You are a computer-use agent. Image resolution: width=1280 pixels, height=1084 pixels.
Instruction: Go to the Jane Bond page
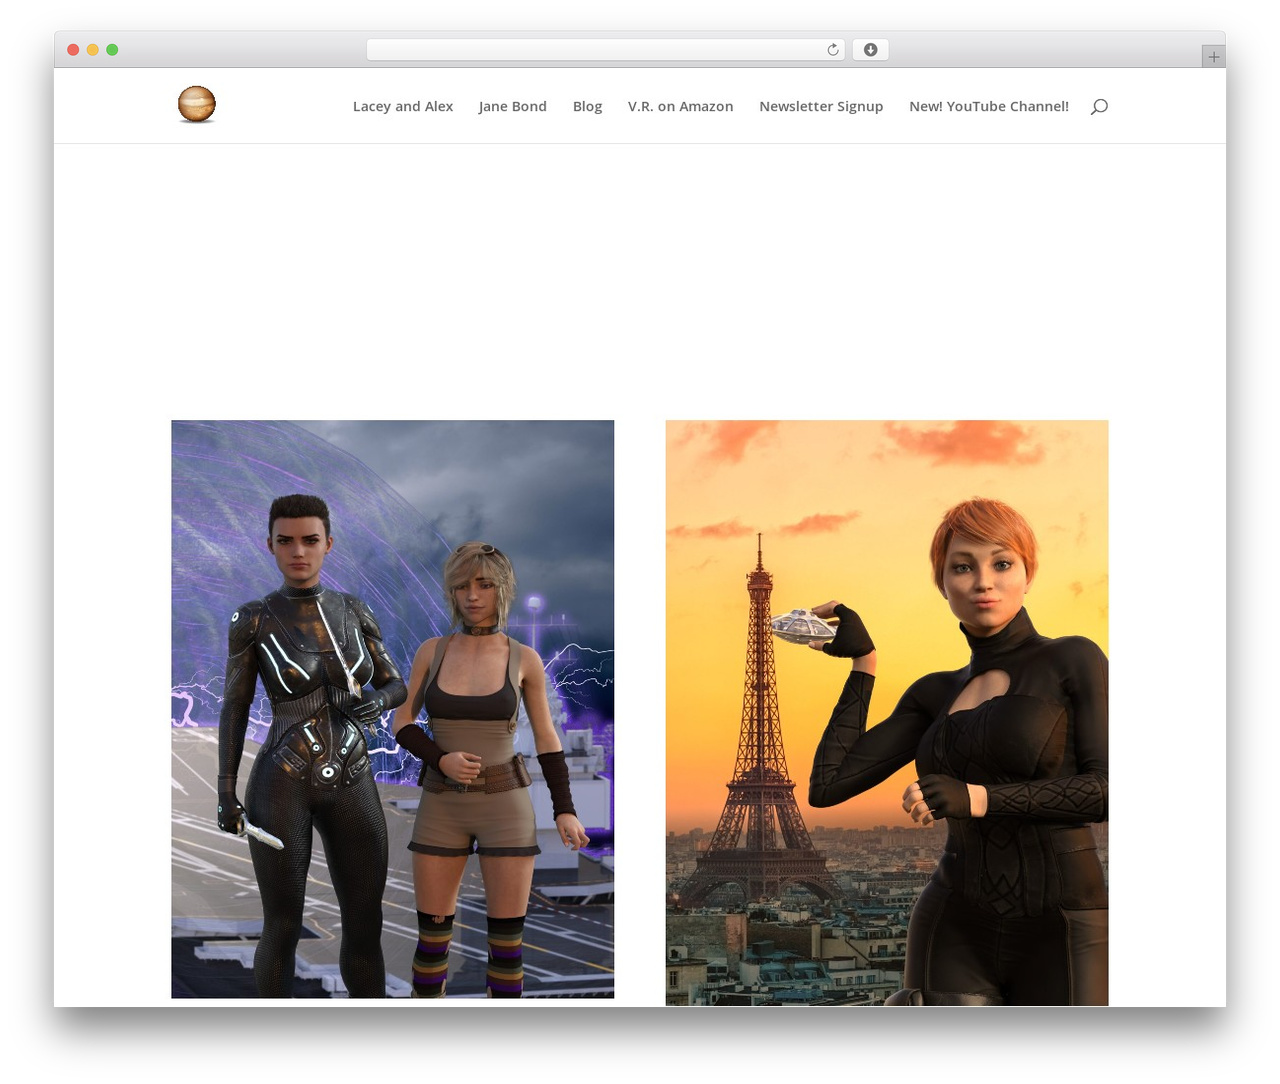click(513, 106)
